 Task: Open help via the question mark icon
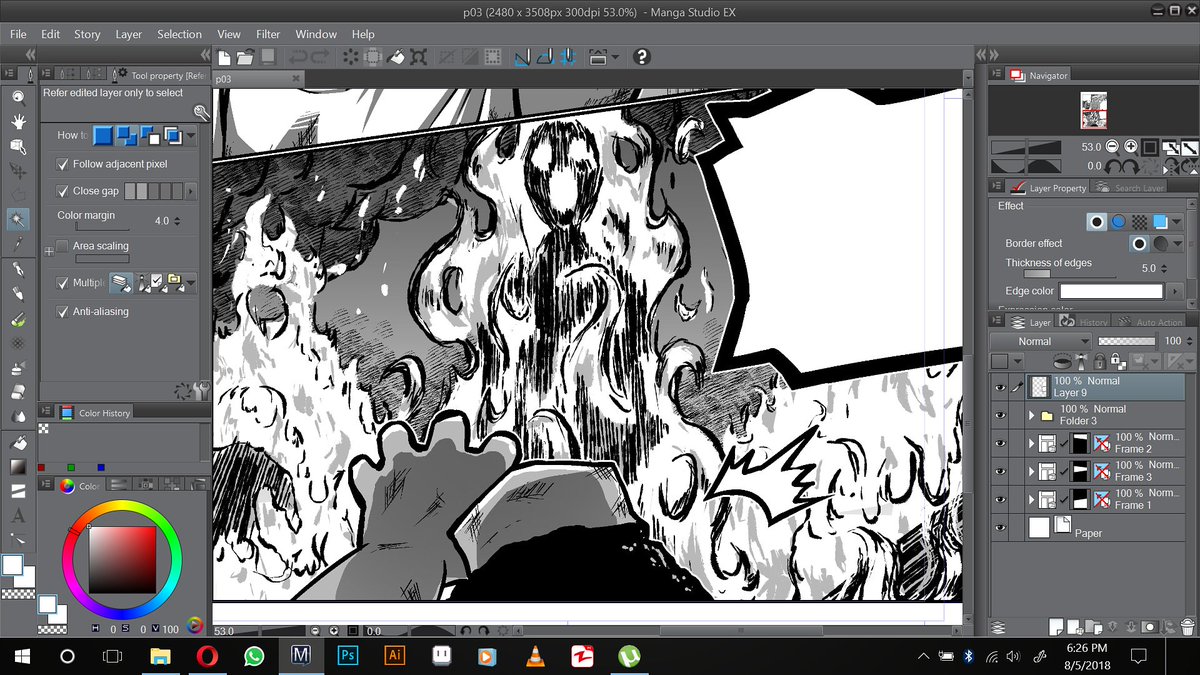(x=642, y=57)
